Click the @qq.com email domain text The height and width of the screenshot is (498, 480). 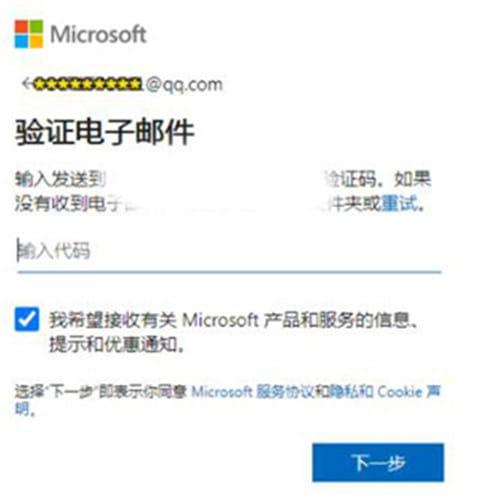tap(184, 85)
